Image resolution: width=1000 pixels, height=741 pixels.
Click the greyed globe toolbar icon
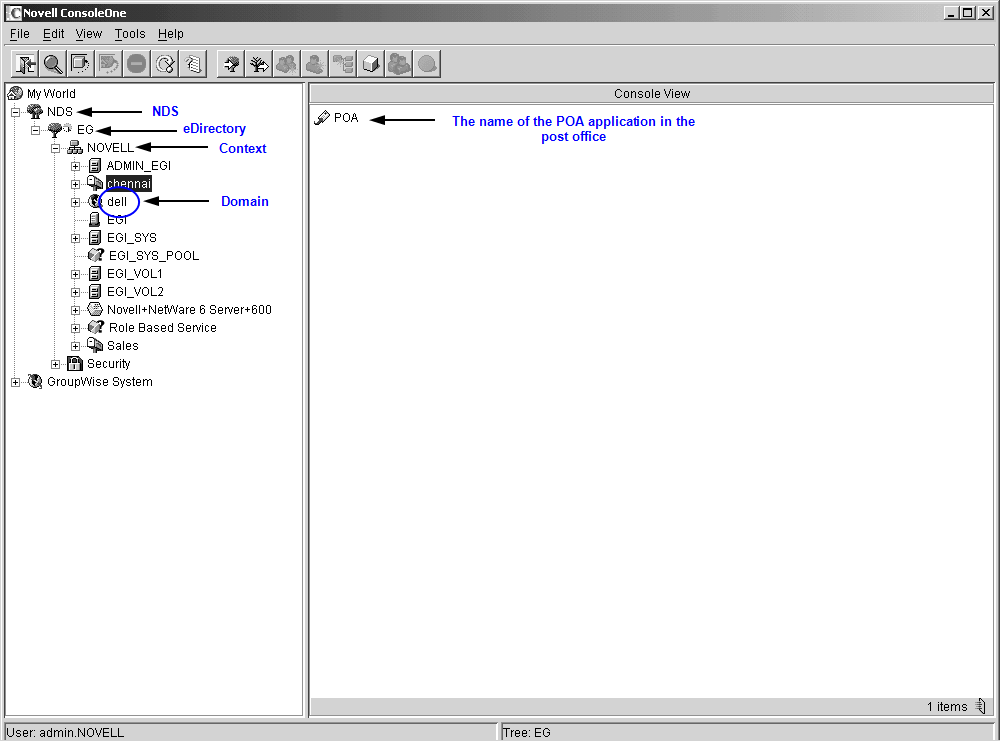click(x=427, y=64)
